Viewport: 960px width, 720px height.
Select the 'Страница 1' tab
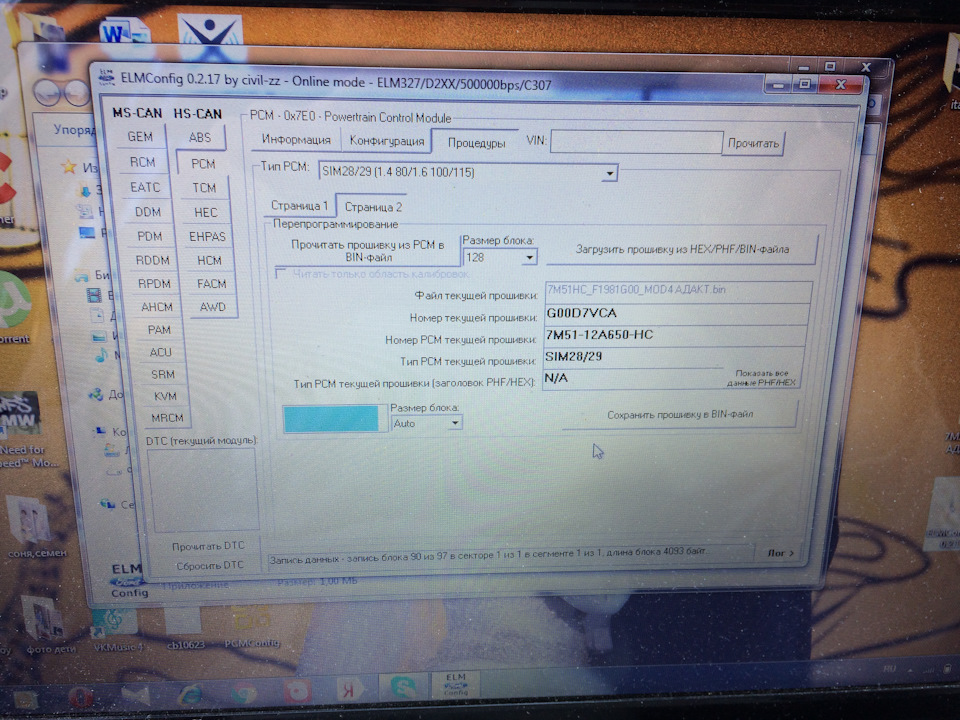click(x=300, y=205)
